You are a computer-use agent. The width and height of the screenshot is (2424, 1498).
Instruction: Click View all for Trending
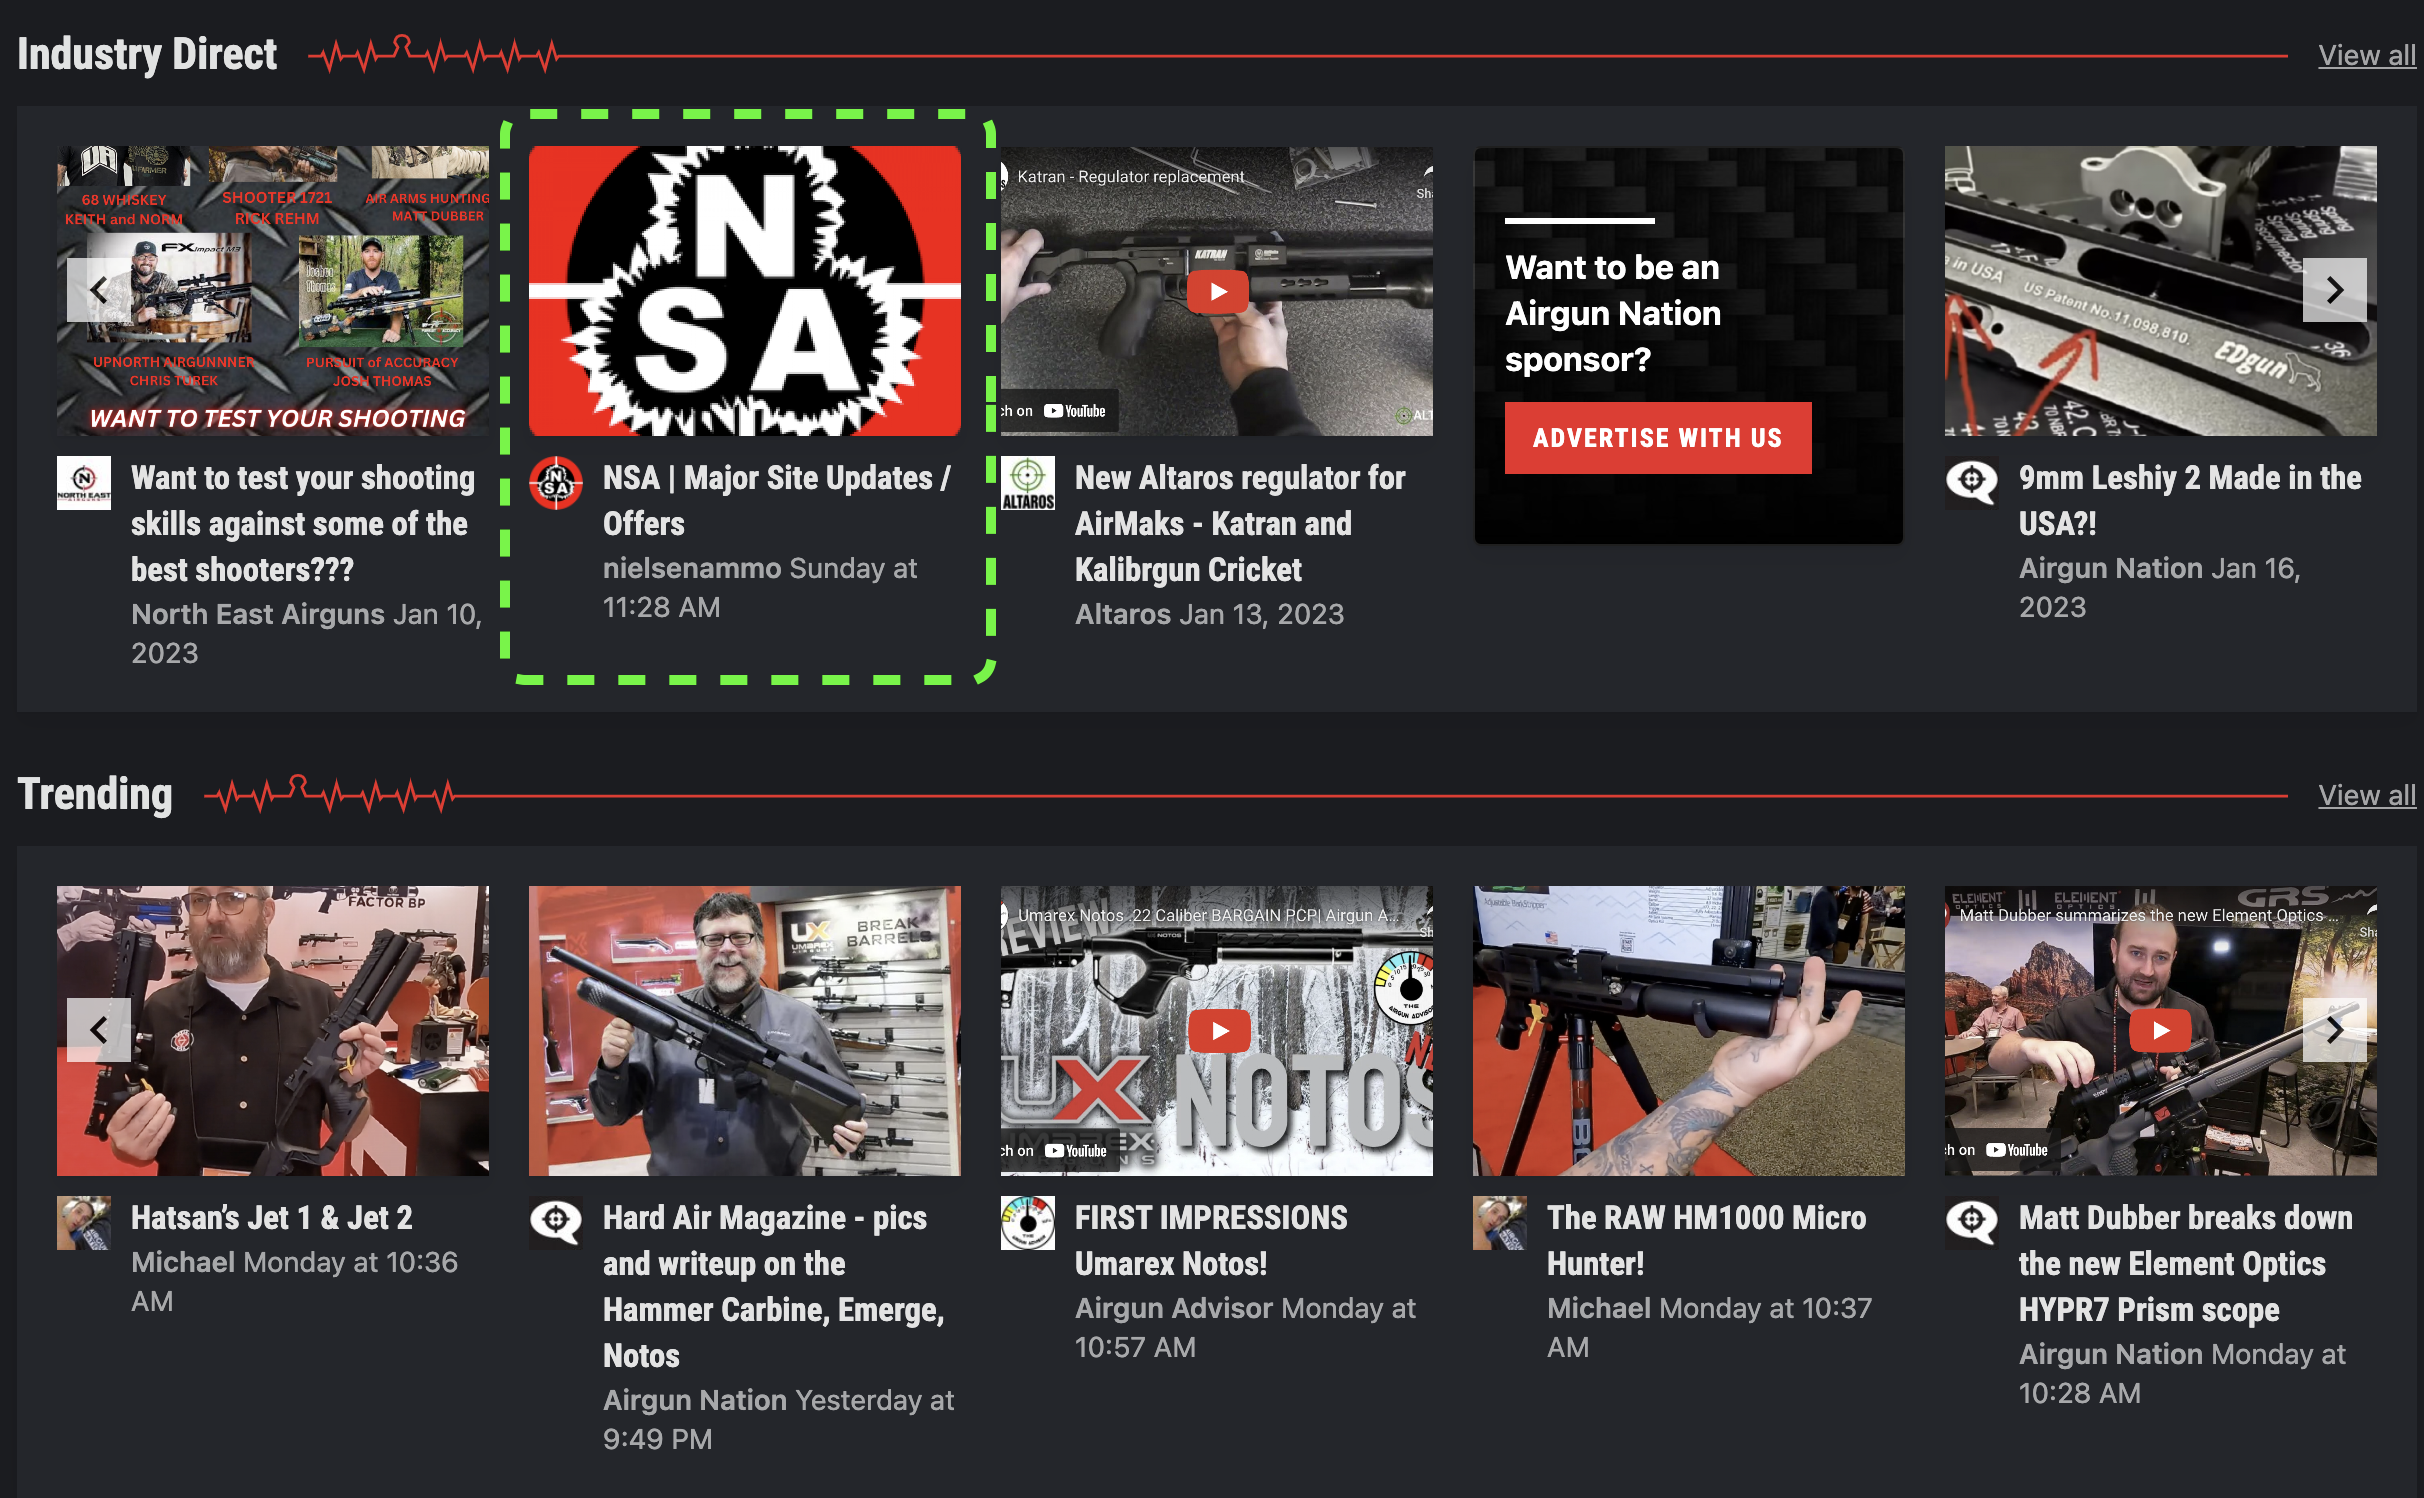tap(2367, 795)
